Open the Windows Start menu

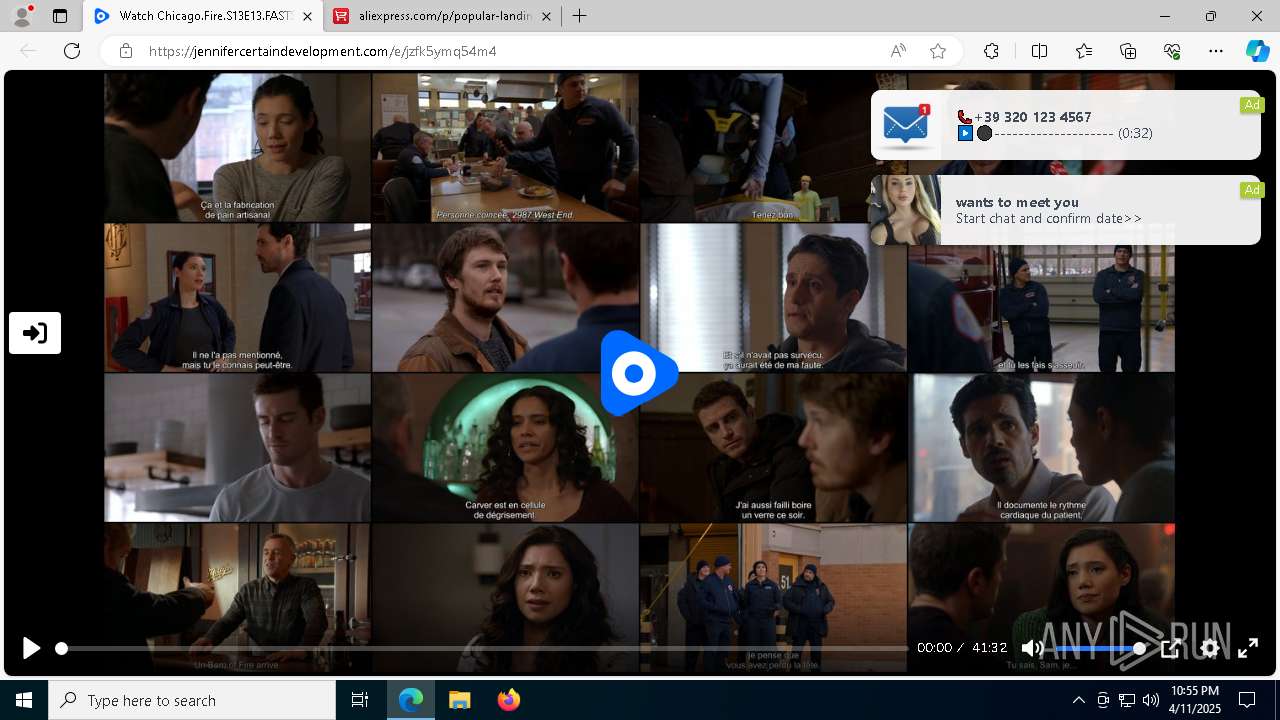tap(24, 700)
